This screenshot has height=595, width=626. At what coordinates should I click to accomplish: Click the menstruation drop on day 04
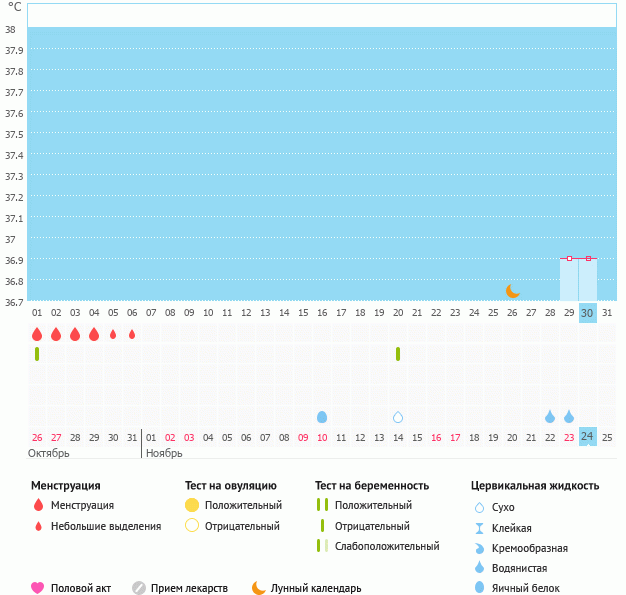point(94,334)
